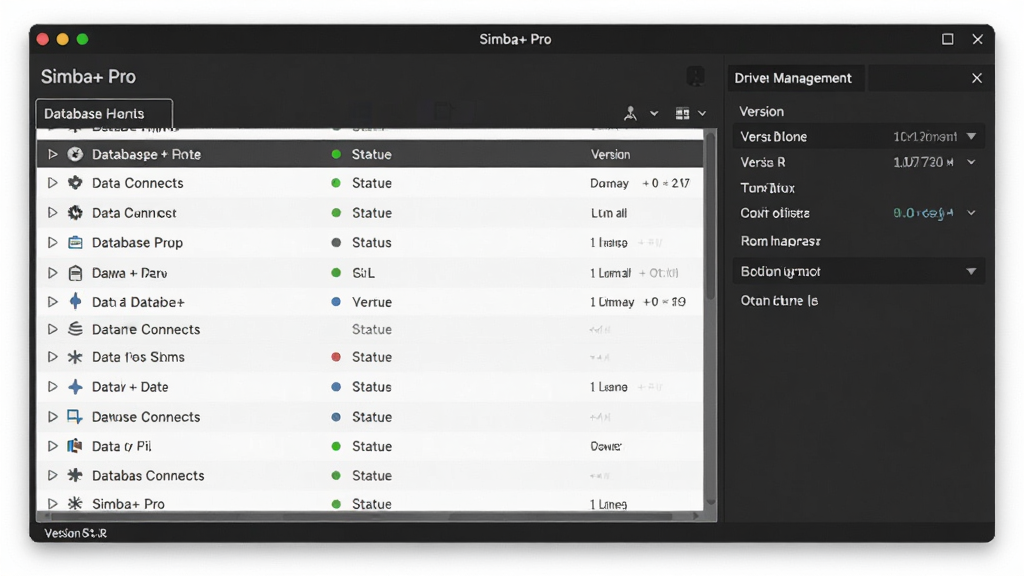Click the table icon beside Database Prop
Screen dimensions: 1024x576
pyautogui.click(x=75, y=242)
